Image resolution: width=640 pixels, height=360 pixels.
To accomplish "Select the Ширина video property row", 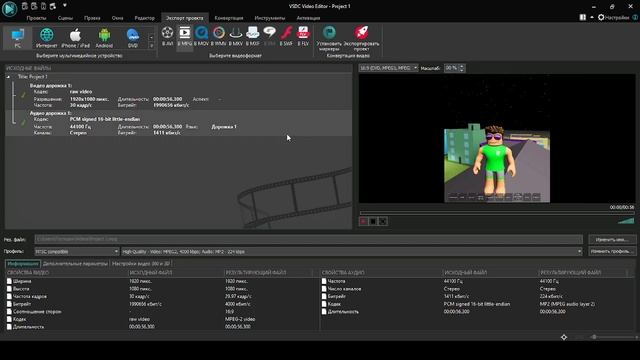I will 162,281.
